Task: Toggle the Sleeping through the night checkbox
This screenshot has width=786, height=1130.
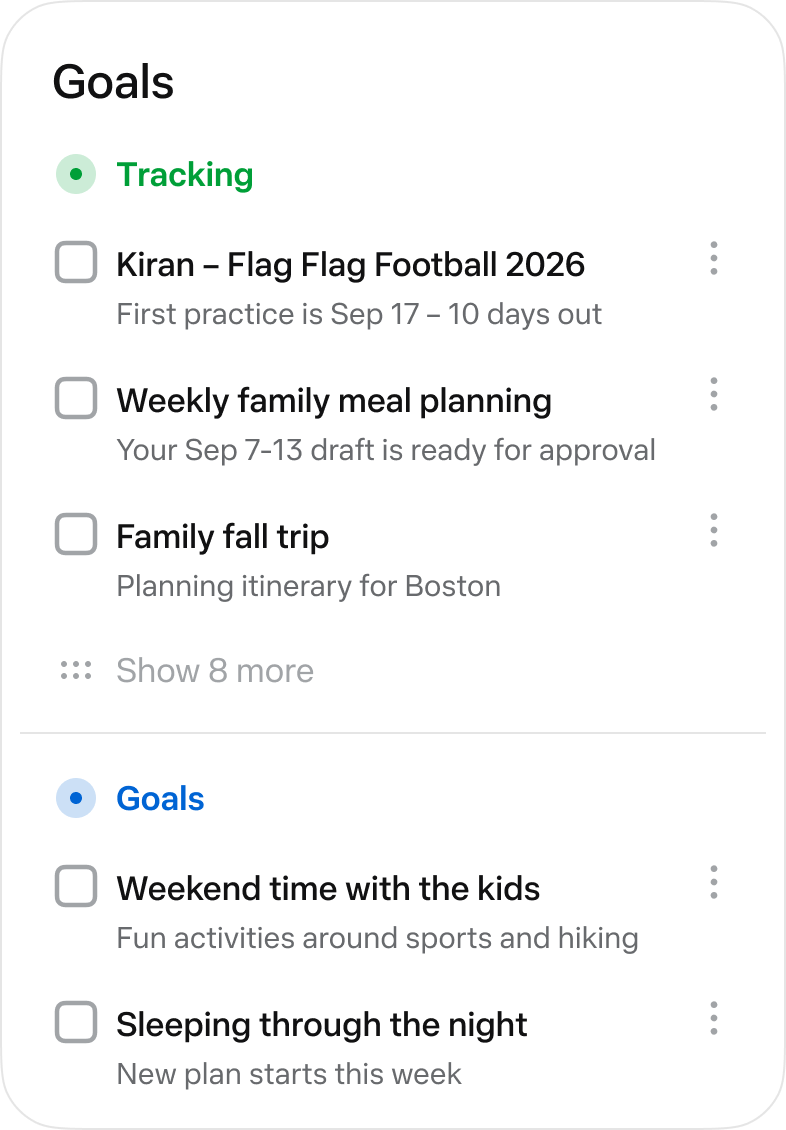Action: pos(76,1022)
